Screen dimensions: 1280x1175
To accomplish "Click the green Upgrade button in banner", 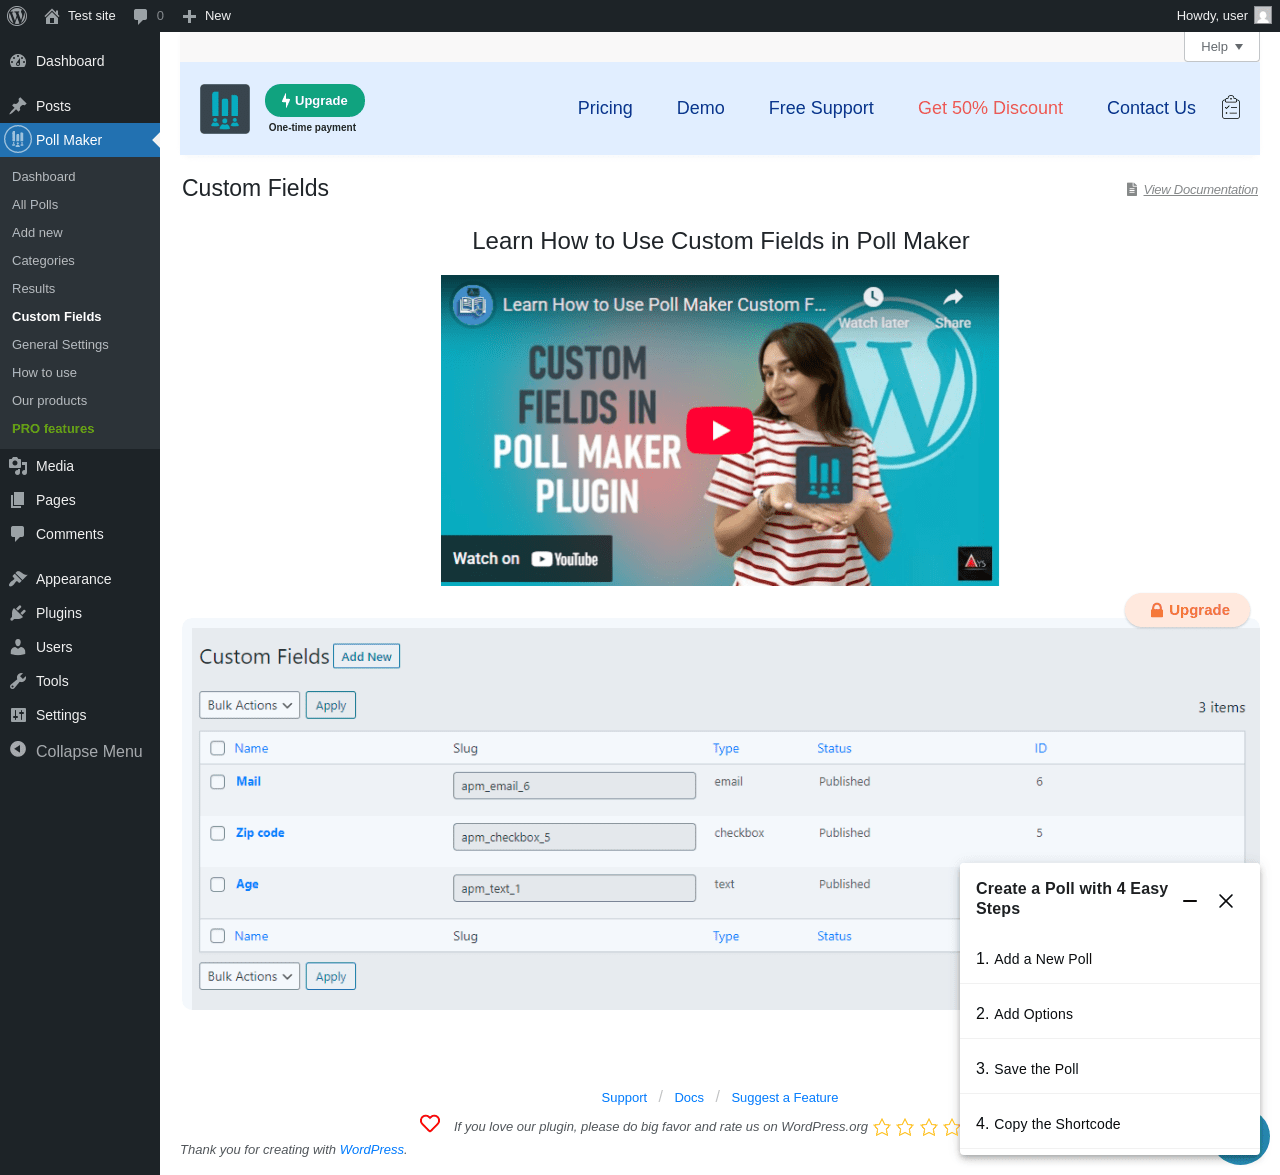I will [315, 100].
